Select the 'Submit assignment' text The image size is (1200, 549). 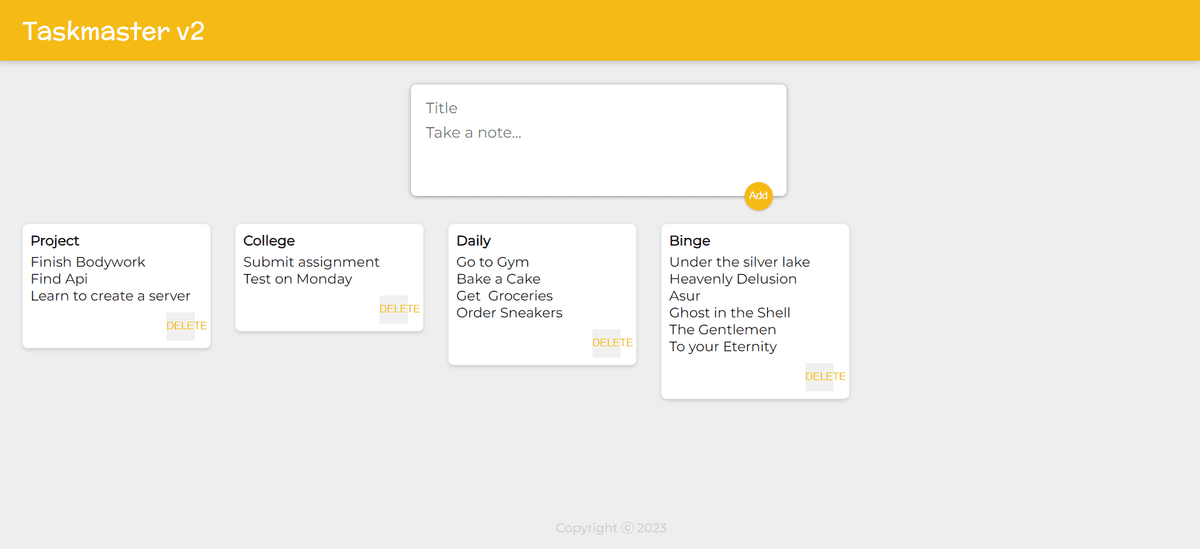(311, 262)
